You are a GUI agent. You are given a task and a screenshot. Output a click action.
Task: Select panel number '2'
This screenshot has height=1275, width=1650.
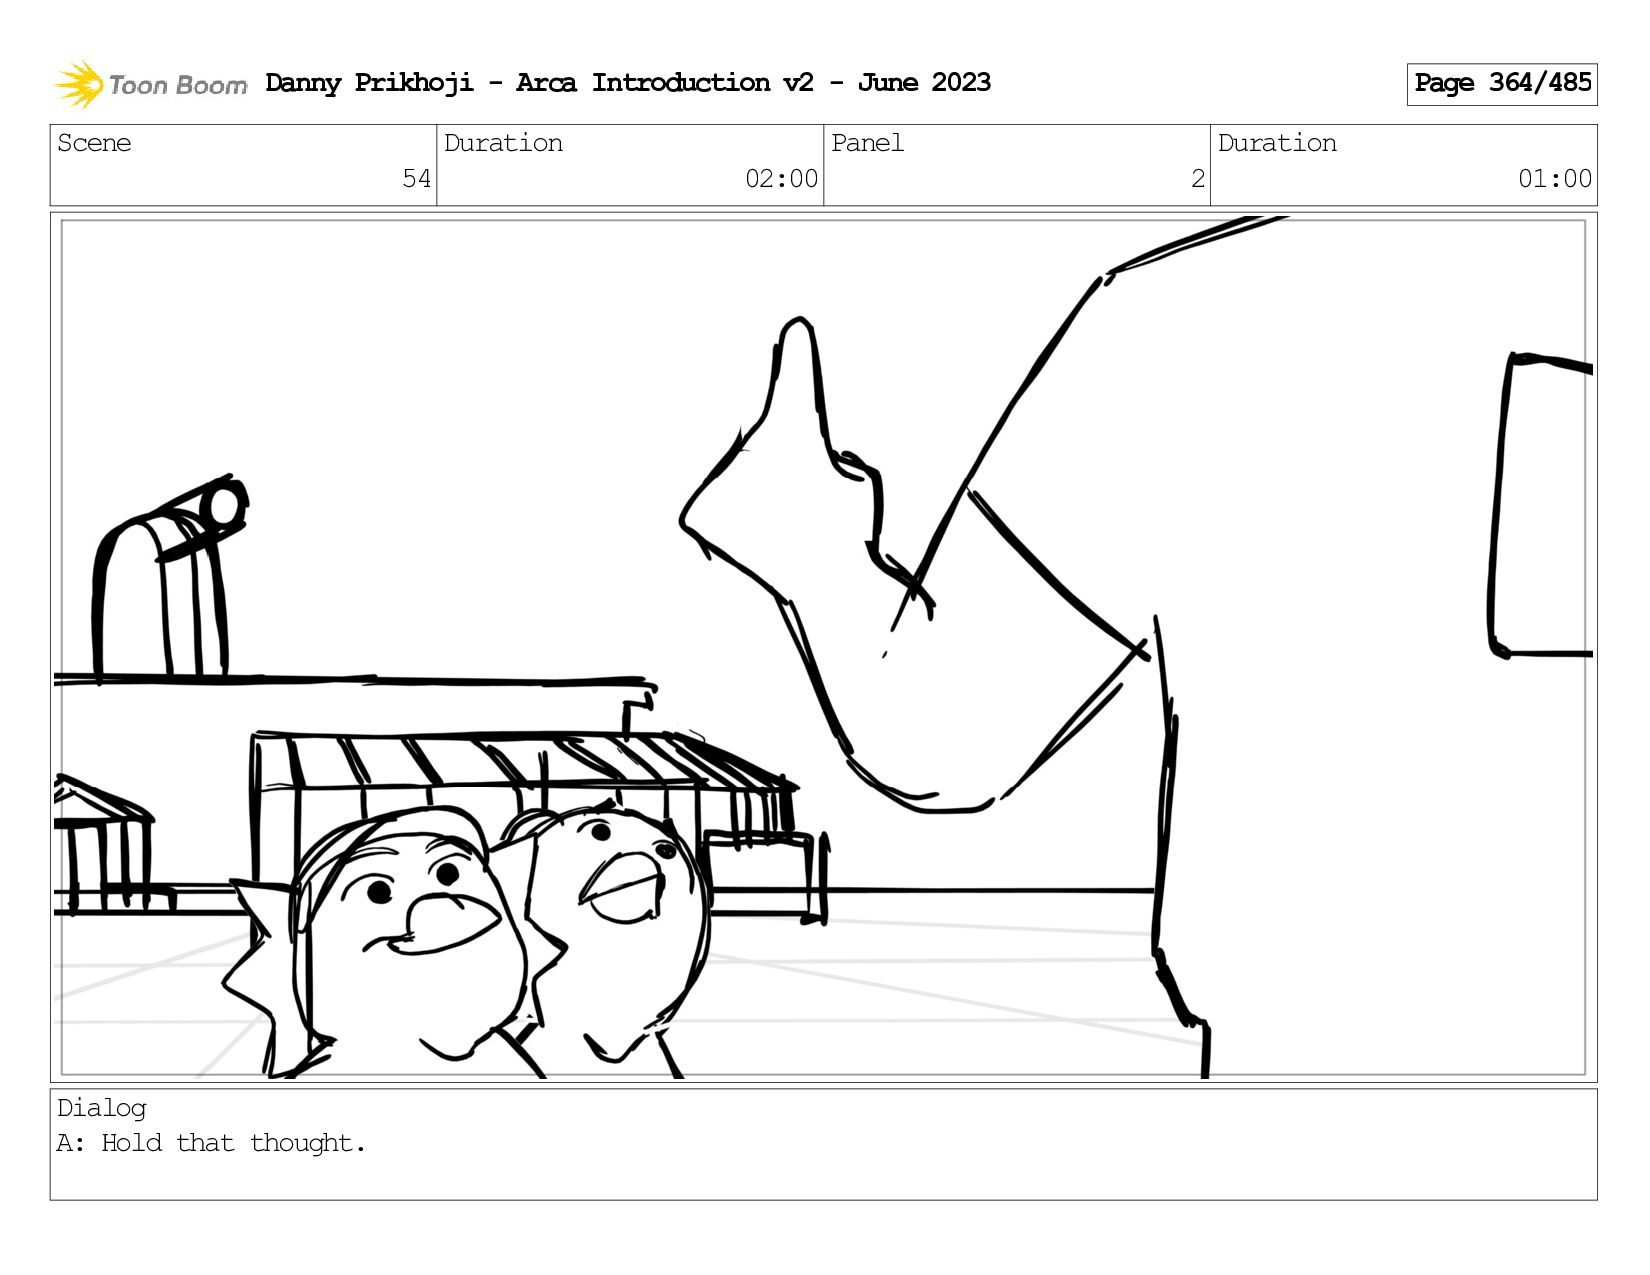coord(1197,179)
